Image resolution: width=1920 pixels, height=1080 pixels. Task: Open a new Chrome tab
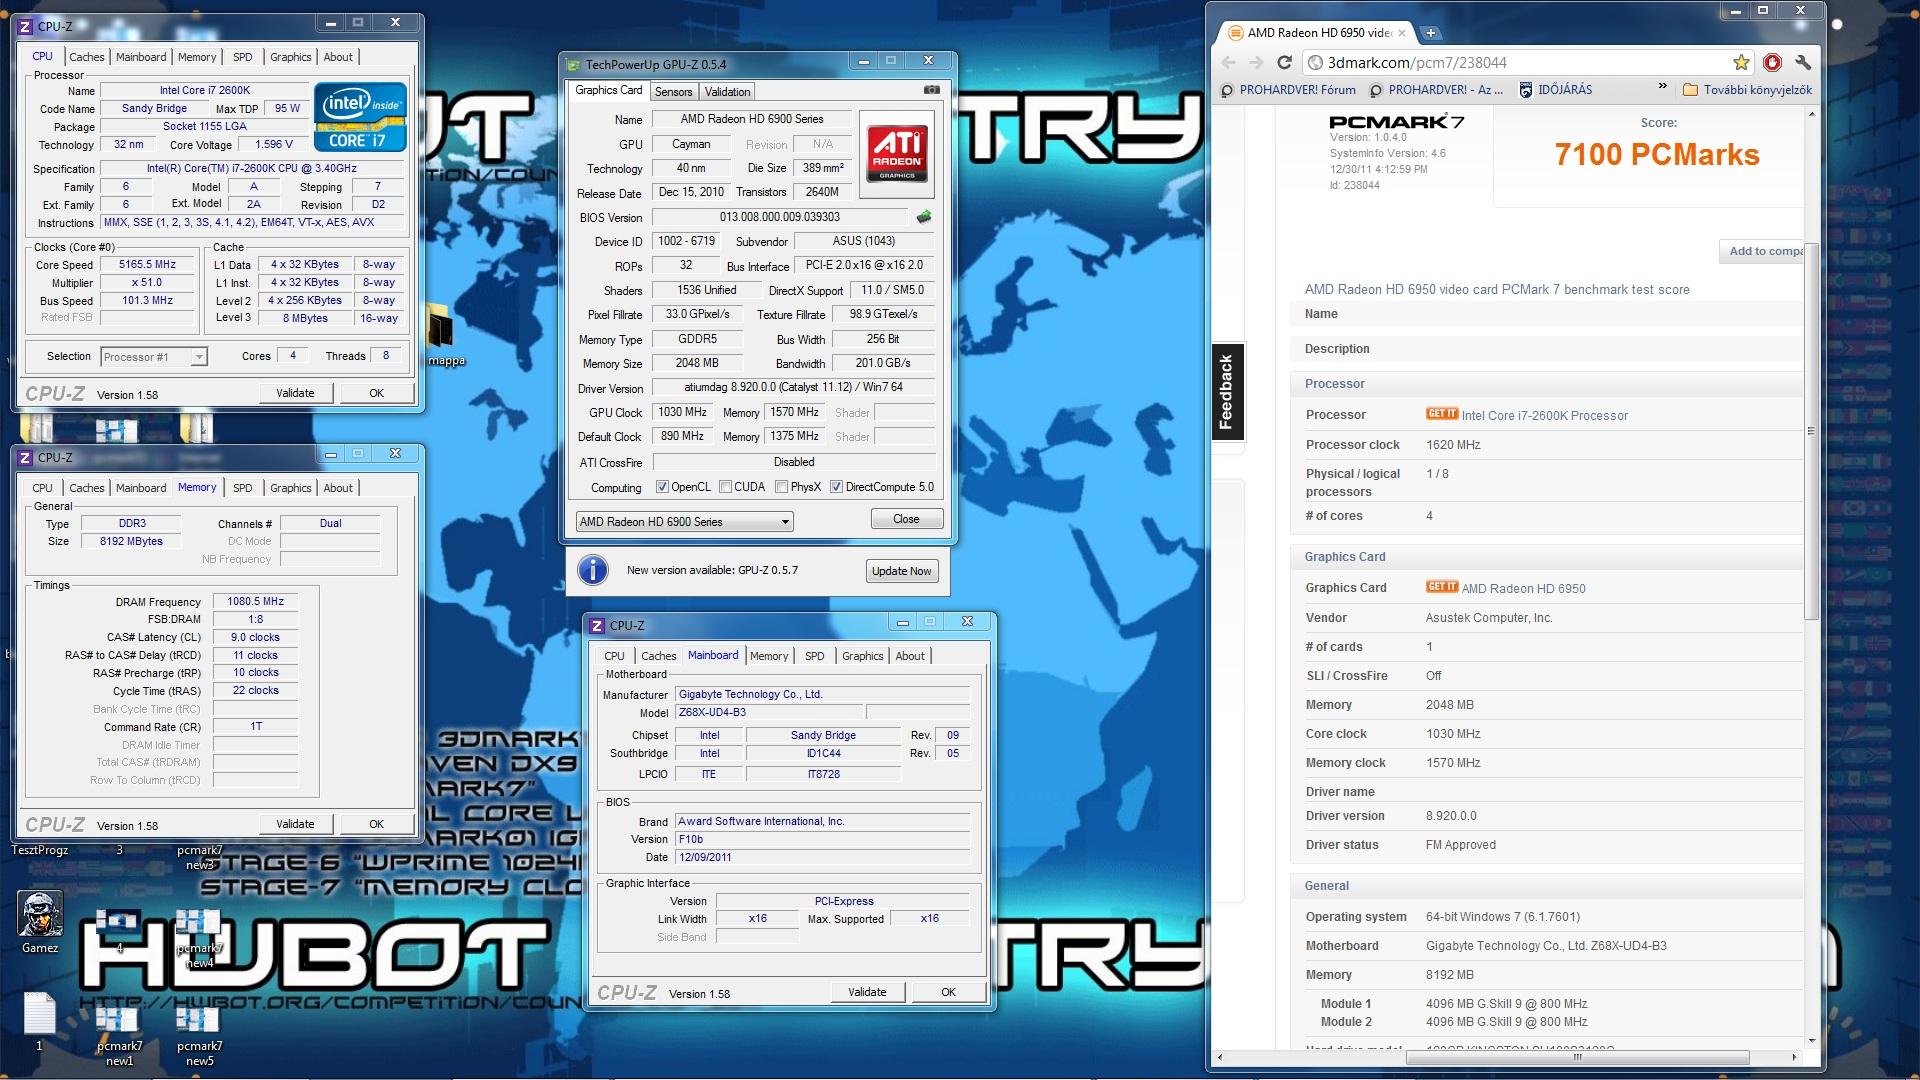(1431, 33)
